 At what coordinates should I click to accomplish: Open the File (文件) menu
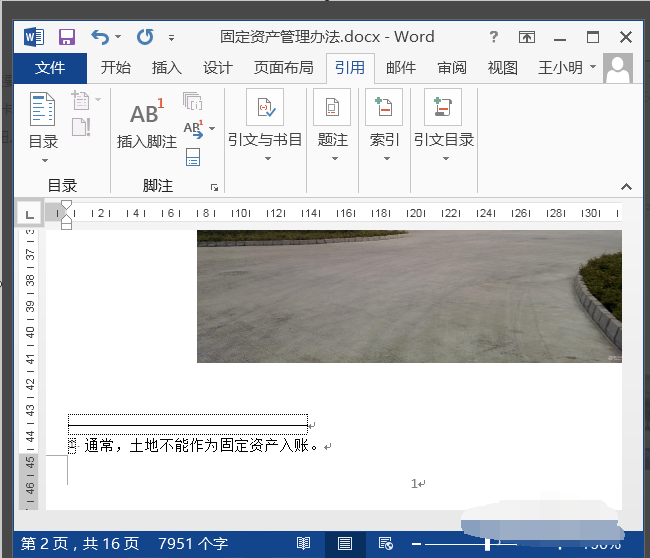(50, 68)
